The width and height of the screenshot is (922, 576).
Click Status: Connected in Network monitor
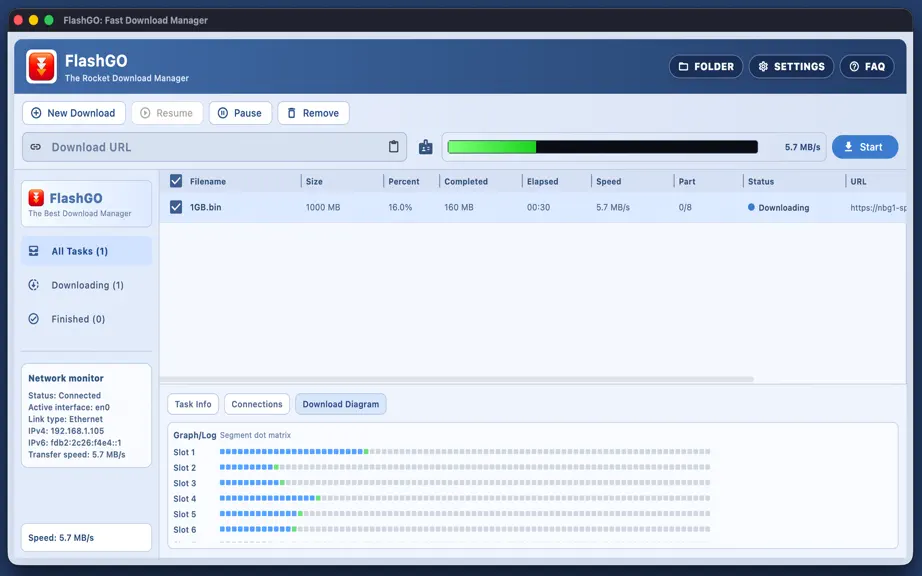64,396
